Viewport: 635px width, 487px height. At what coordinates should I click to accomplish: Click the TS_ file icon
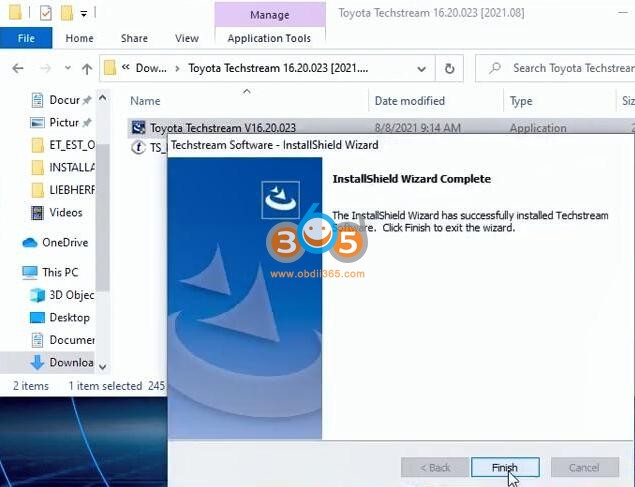pyautogui.click(x=139, y=147)
